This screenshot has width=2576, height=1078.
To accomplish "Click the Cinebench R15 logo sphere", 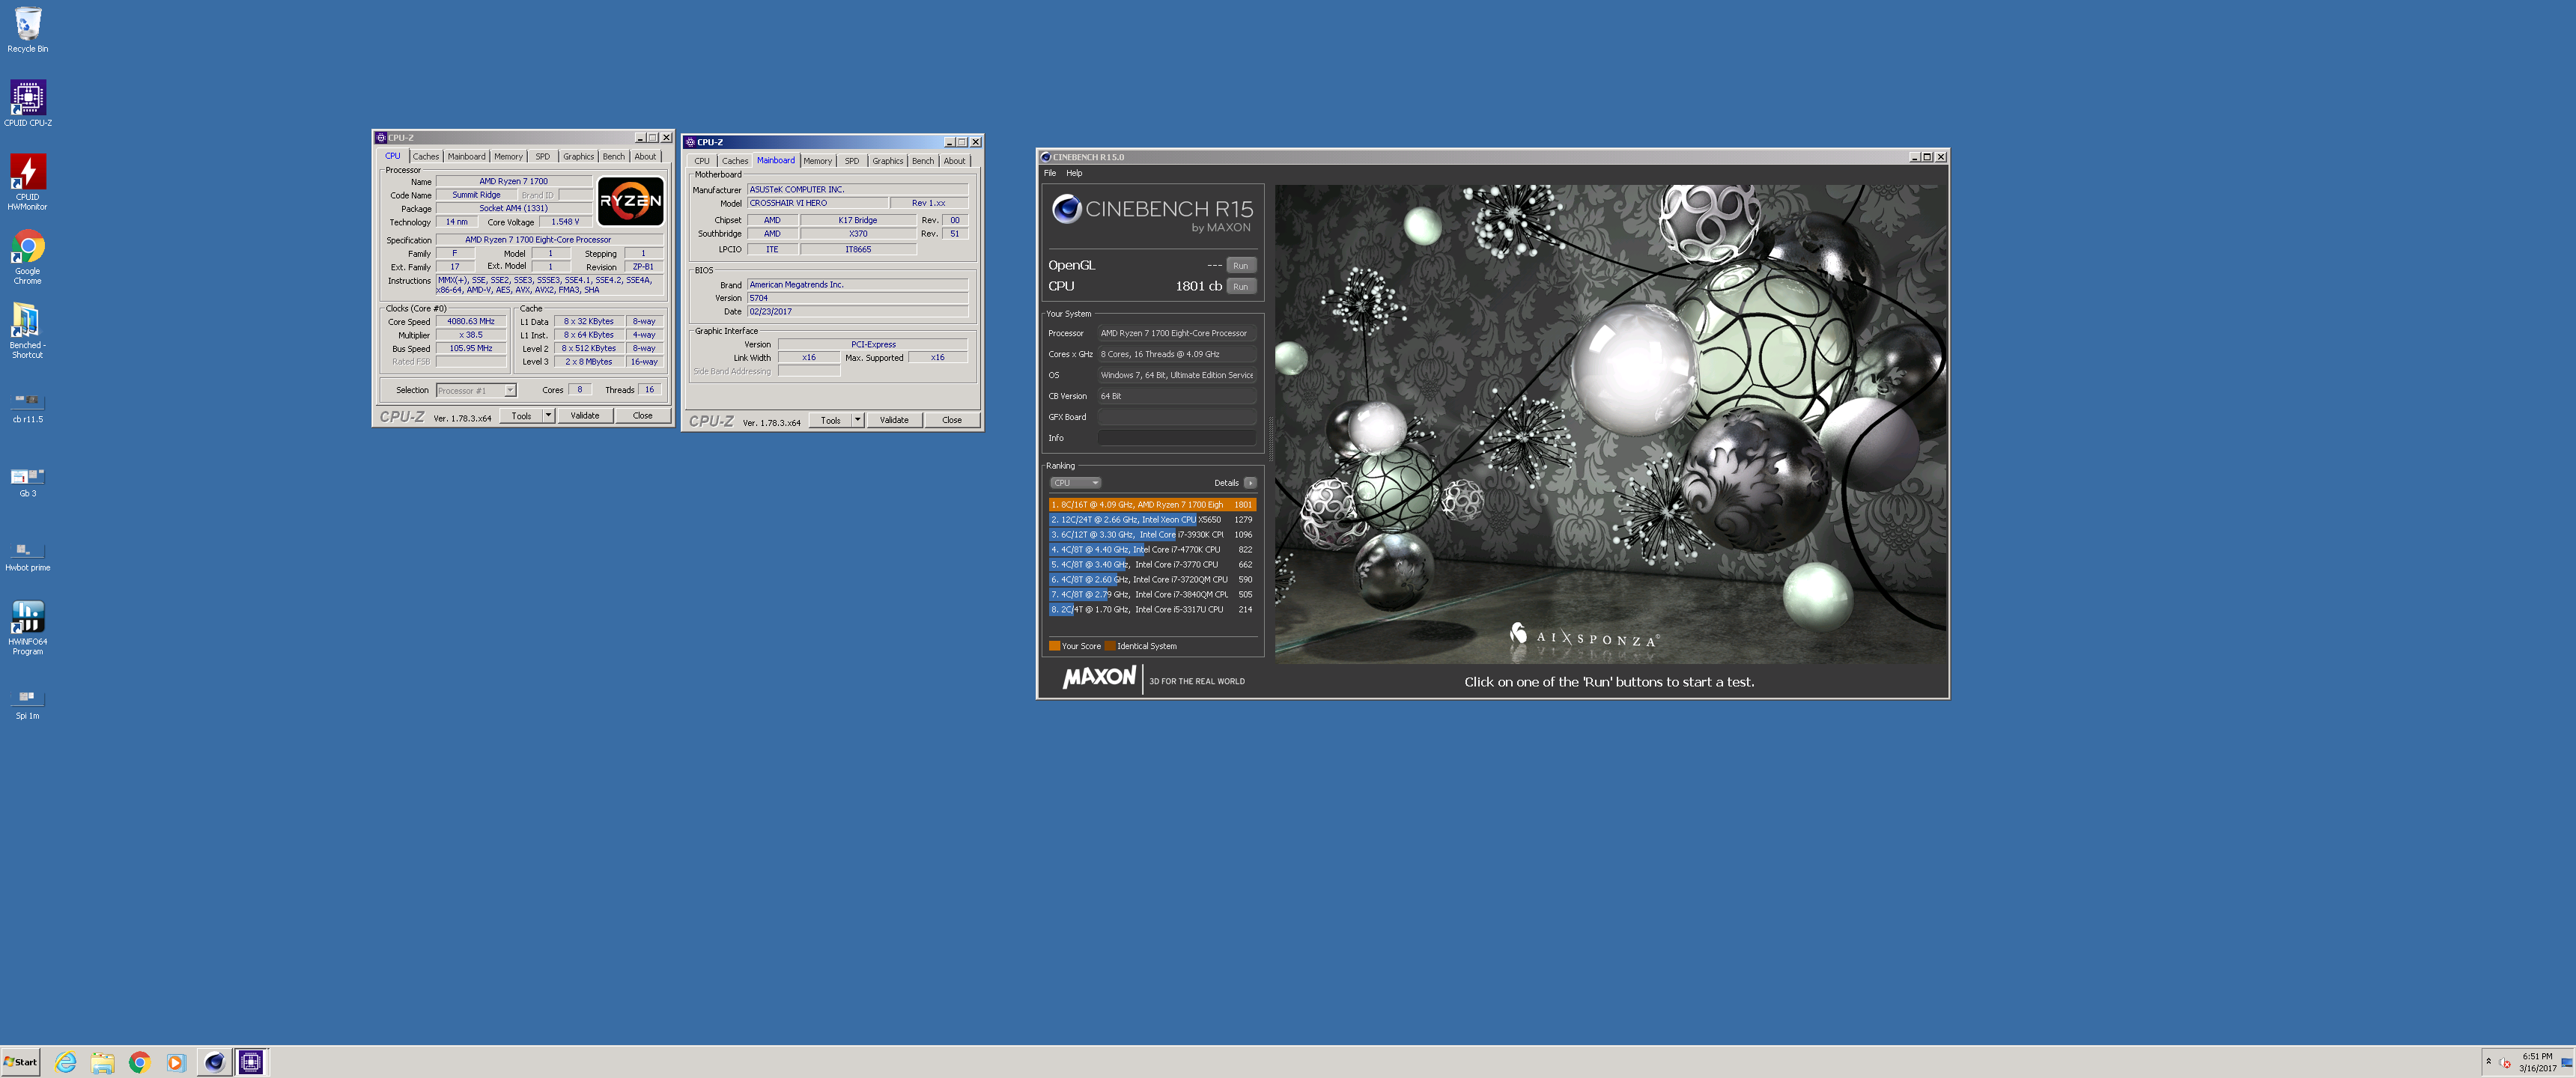I will click(x=1066, y=208).
